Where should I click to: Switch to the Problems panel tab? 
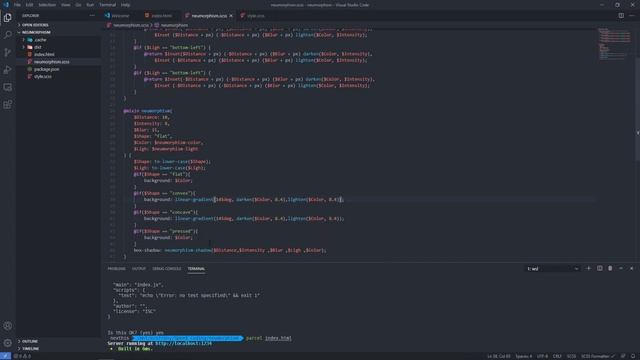pos(117,269)
